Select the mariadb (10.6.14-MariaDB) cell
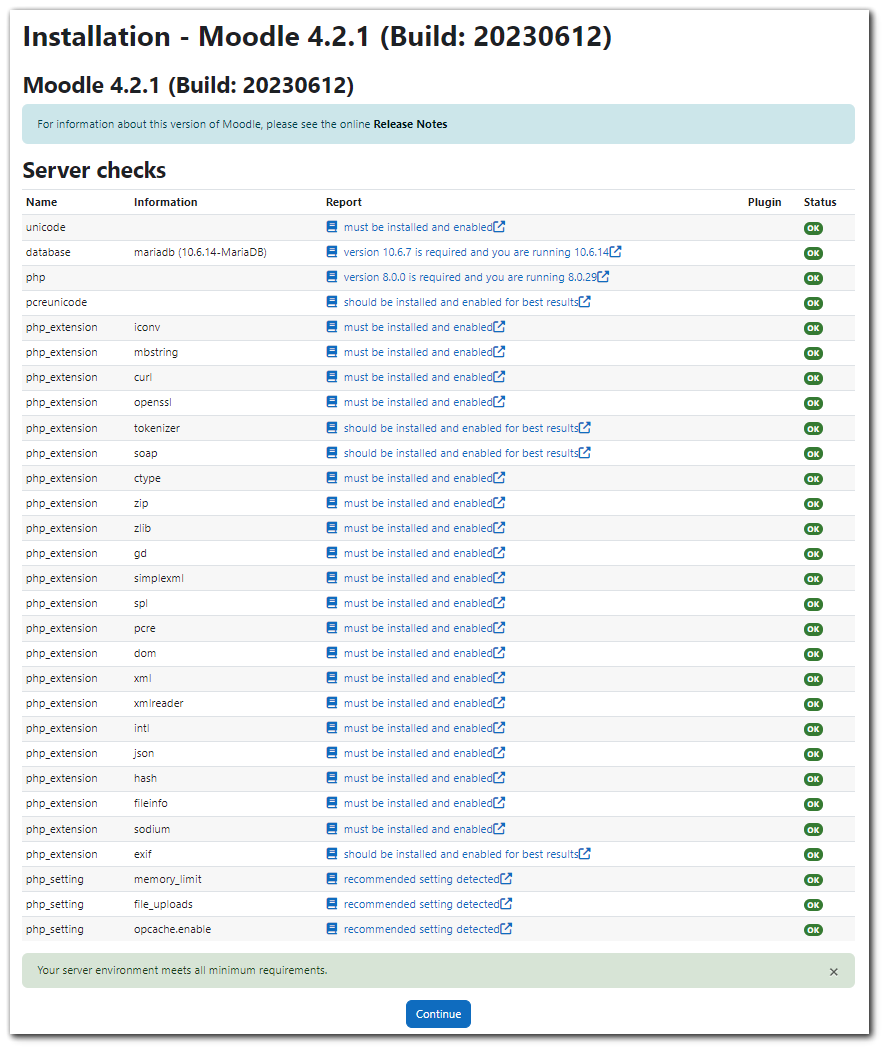The height and width of the screenshot is (1052, 887). click(x=200, y=252)
